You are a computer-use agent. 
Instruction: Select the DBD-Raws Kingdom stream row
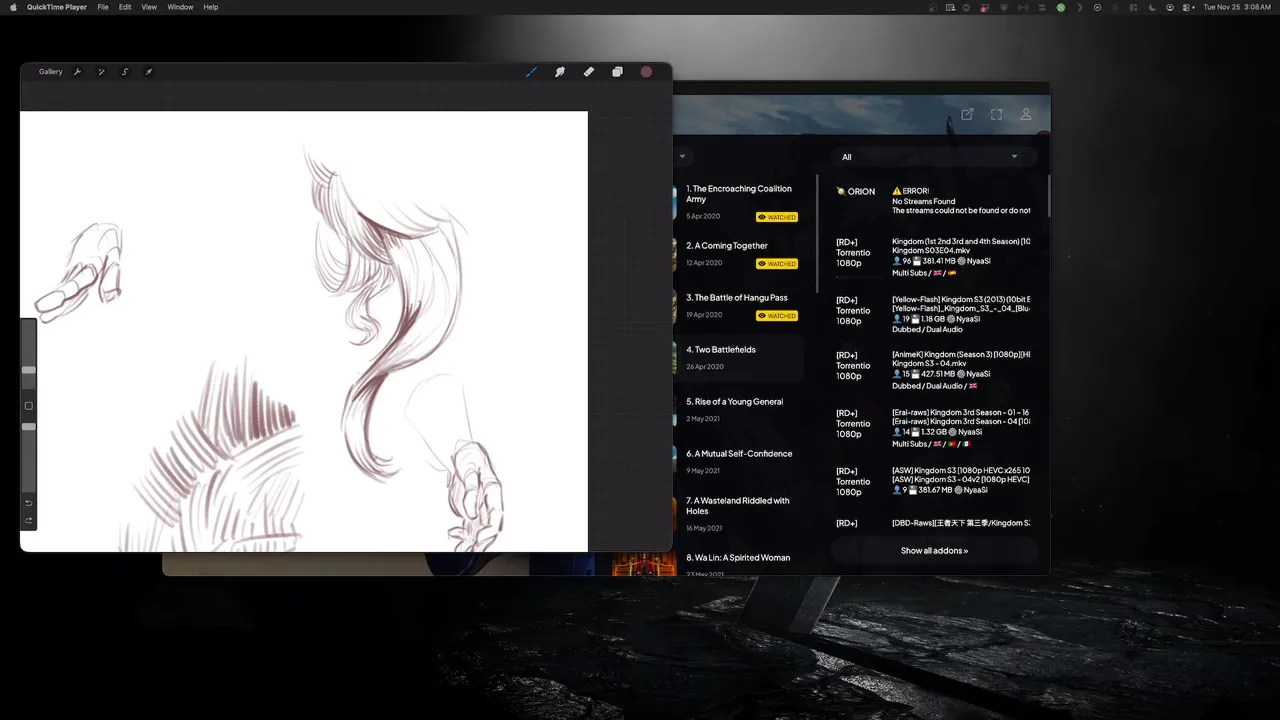[x=934, y=524]
